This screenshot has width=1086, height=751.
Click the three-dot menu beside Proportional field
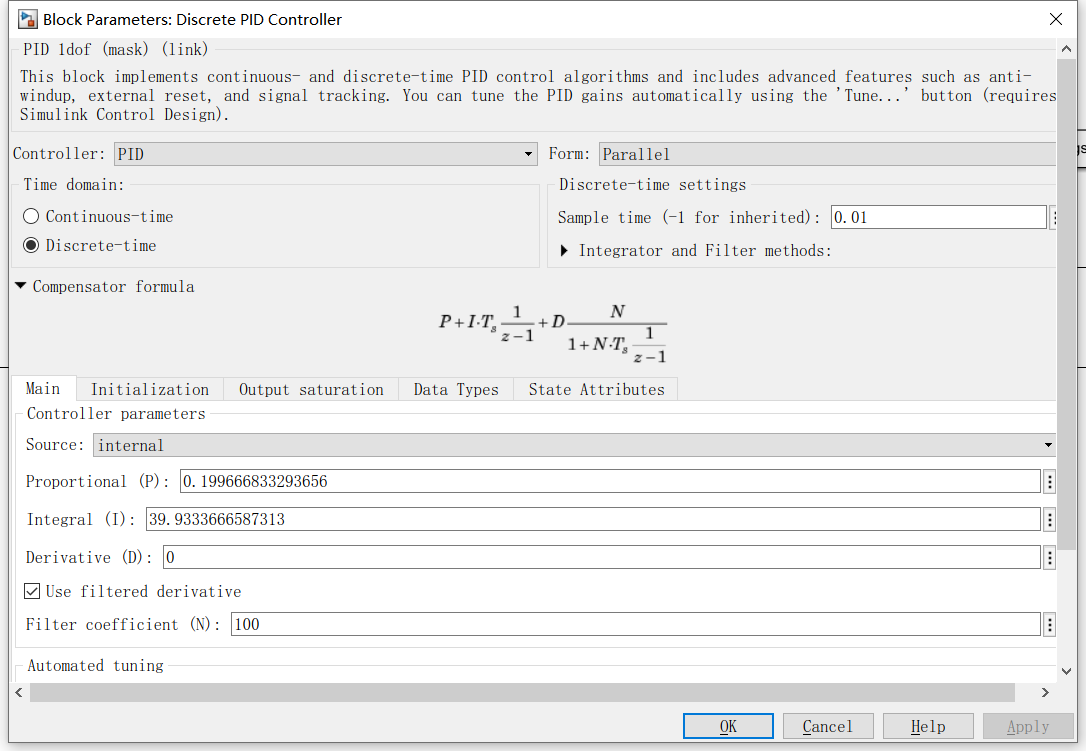(x=1049, y=482)
